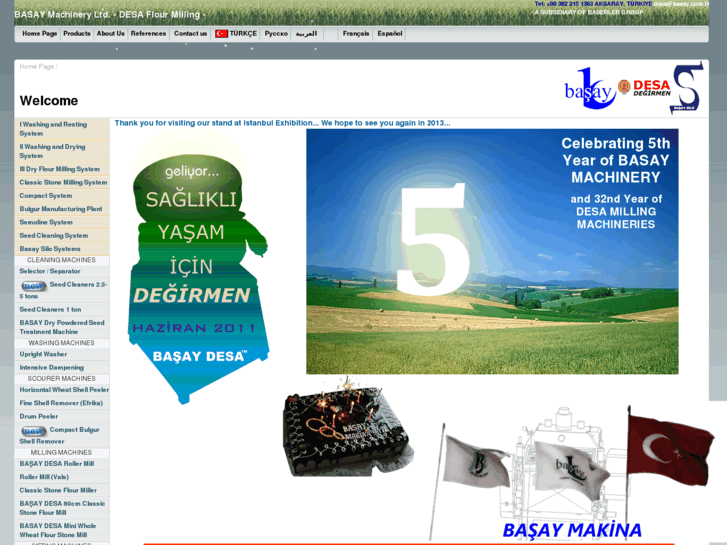
Task: Open the Home Page menu item
Action: pos(39,33)
